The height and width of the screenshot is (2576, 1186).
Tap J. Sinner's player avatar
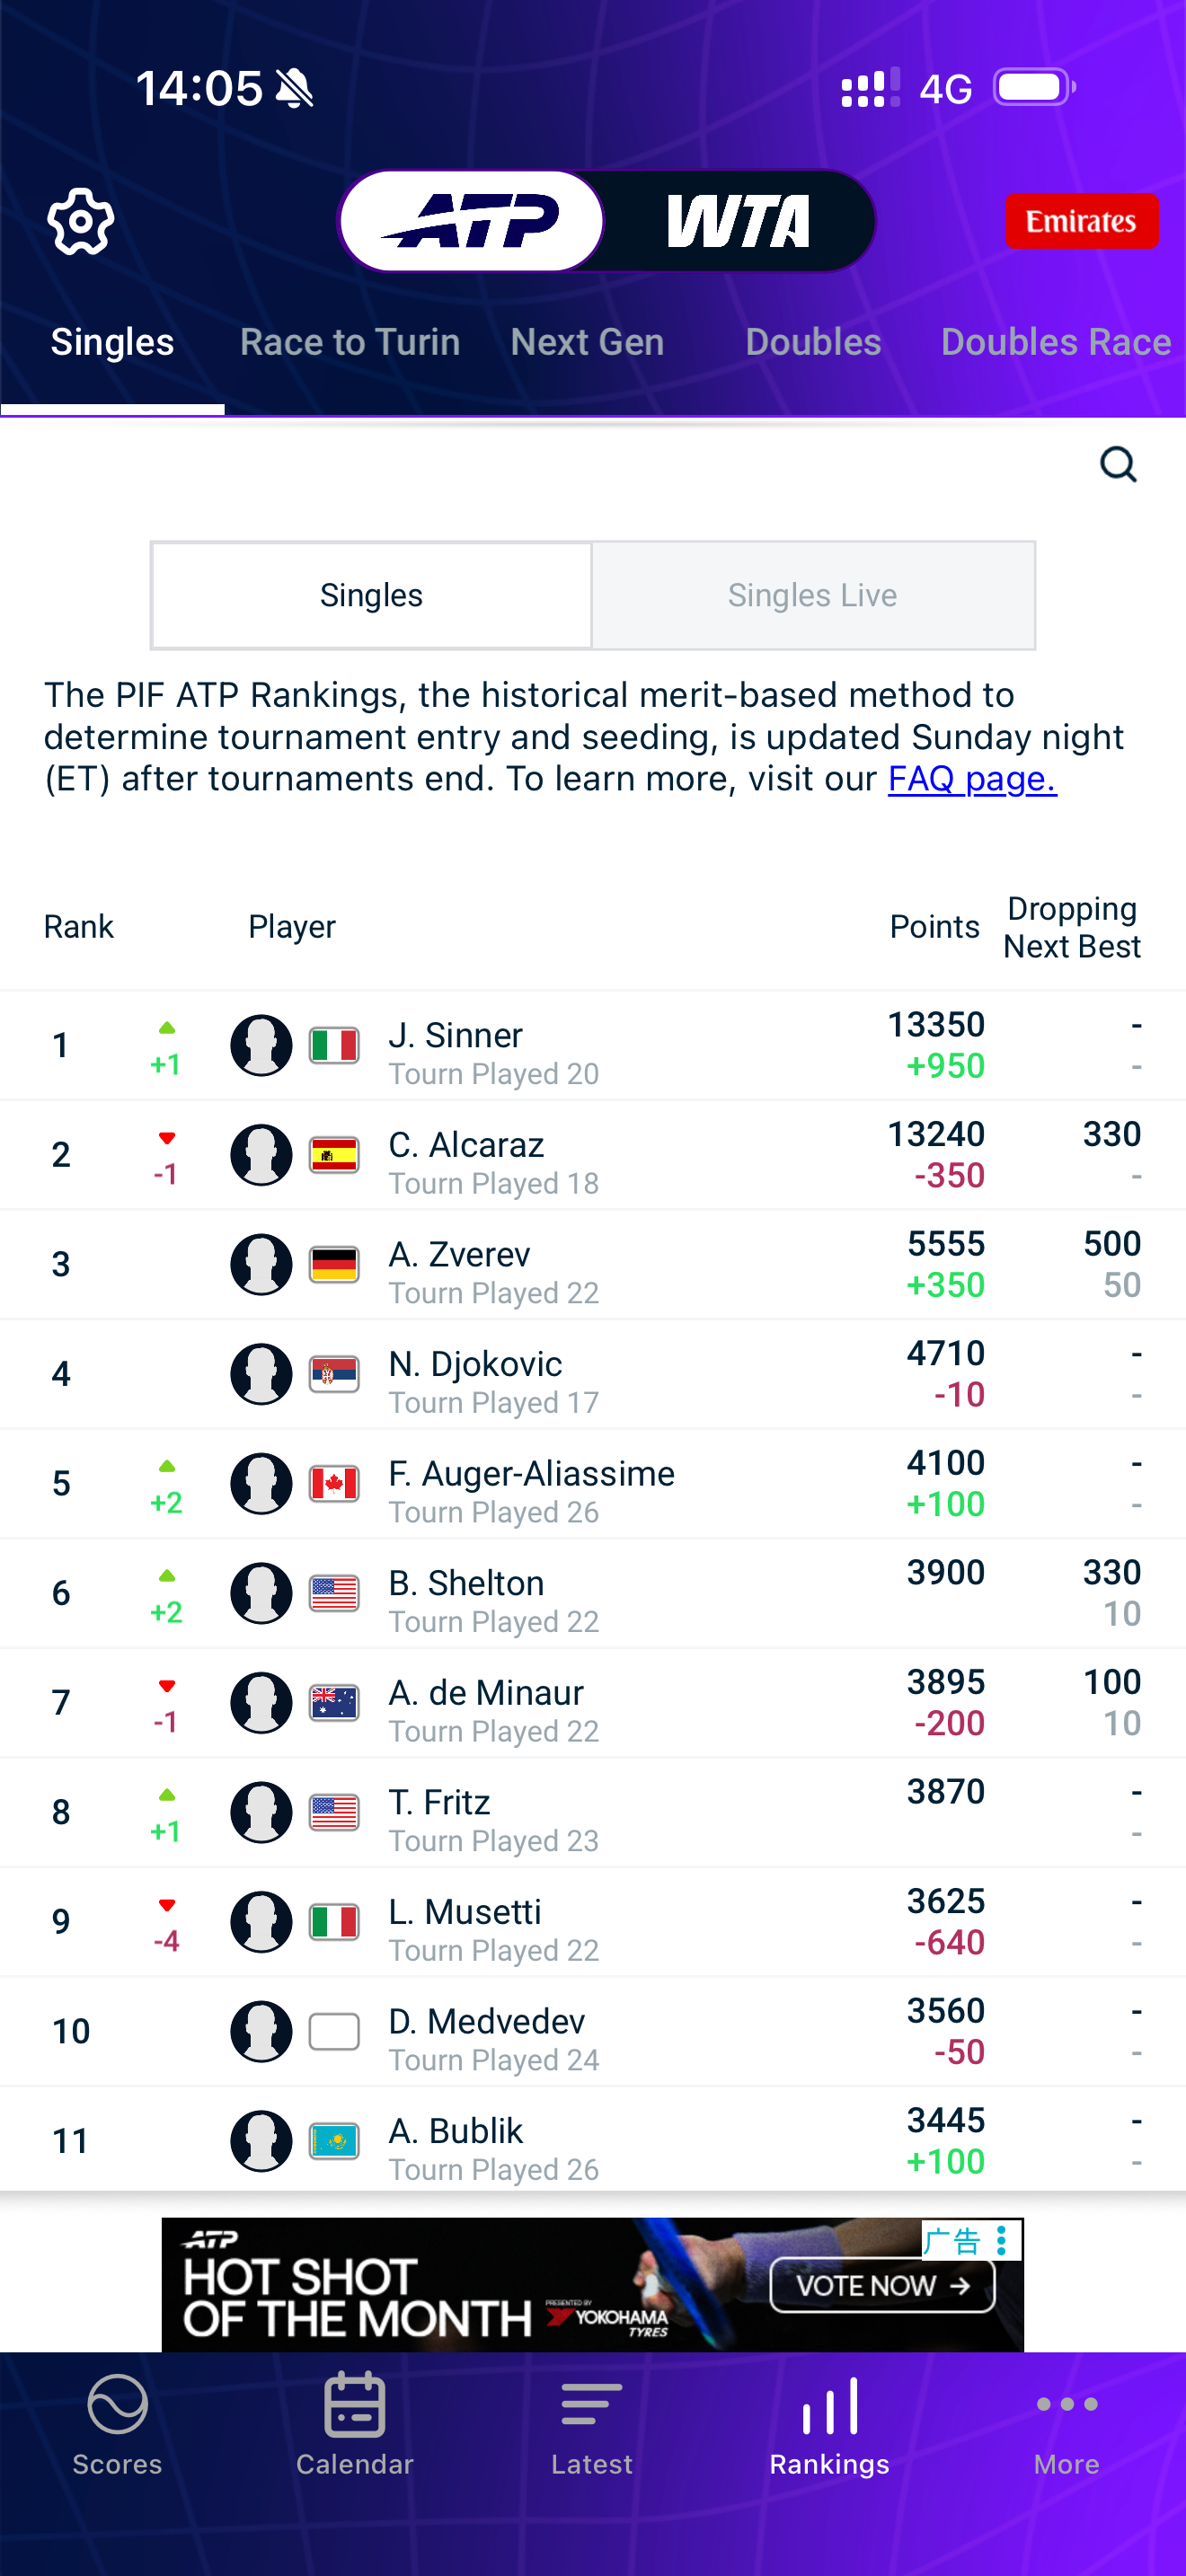pos(261,1045)
